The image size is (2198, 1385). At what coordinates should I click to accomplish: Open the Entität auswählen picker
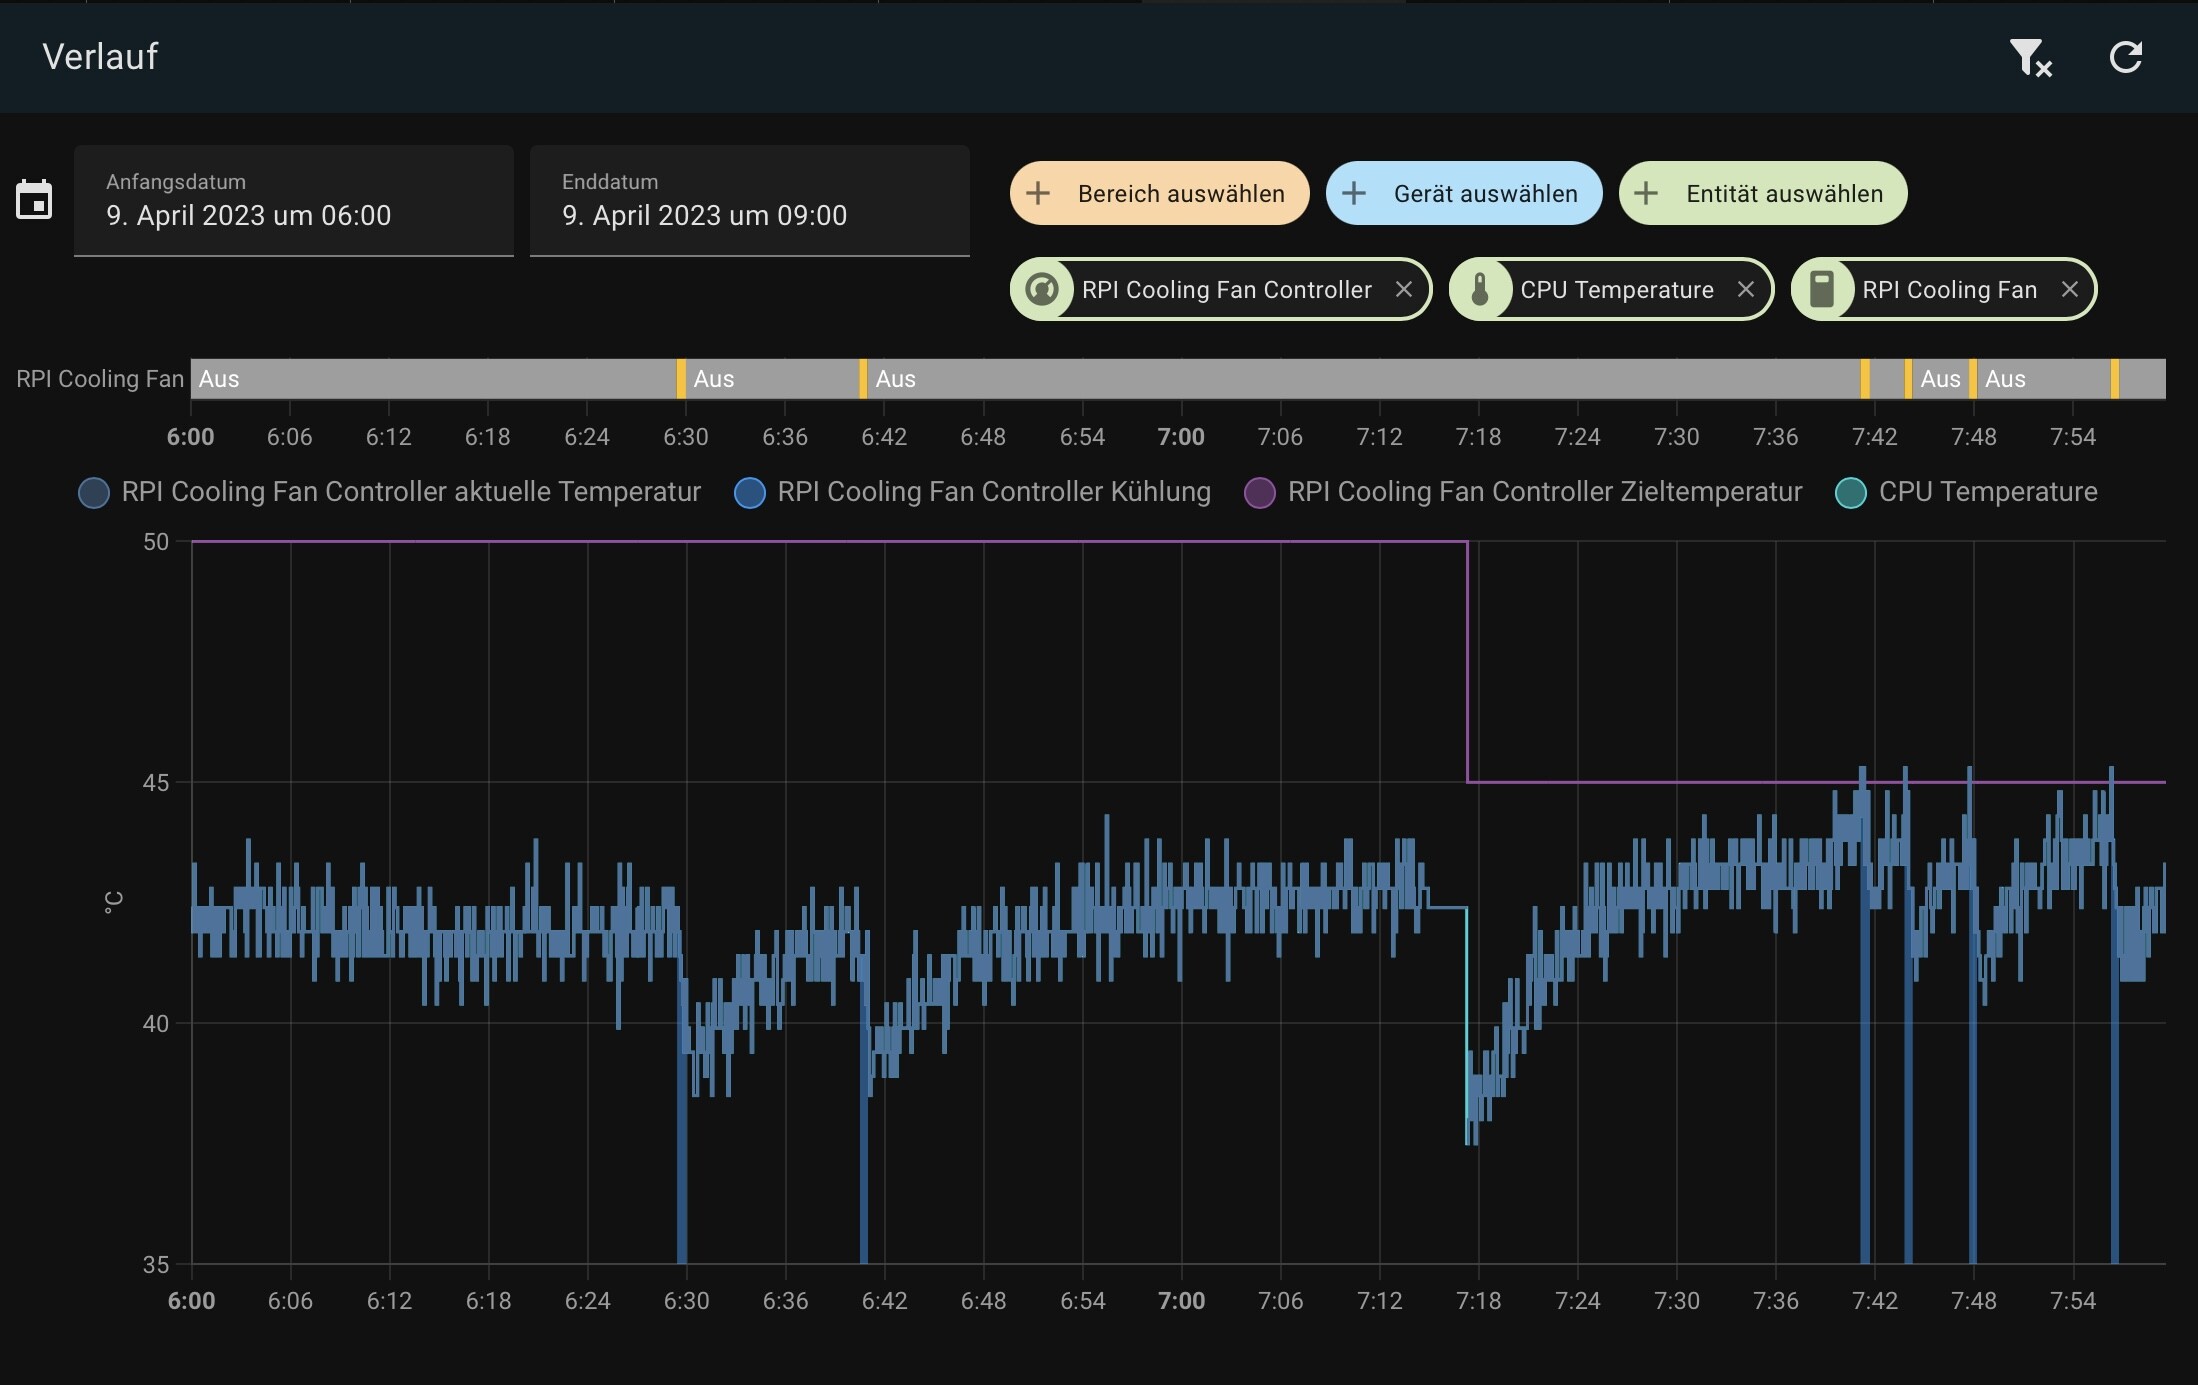pyautogui.click(x=1763, y=193)
